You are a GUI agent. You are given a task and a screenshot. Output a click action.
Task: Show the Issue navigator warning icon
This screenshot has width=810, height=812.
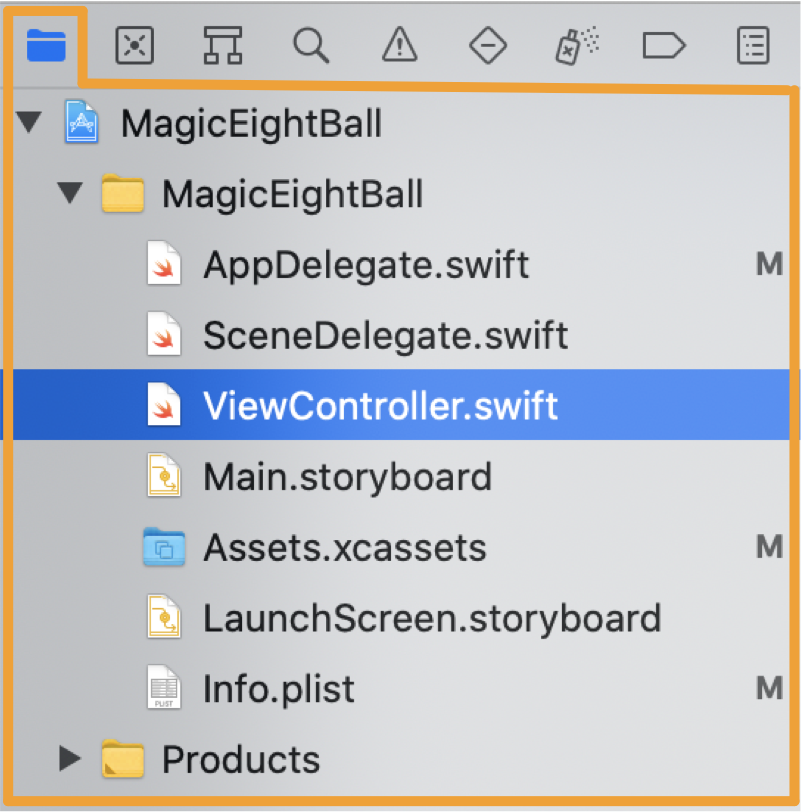point(399,45)
